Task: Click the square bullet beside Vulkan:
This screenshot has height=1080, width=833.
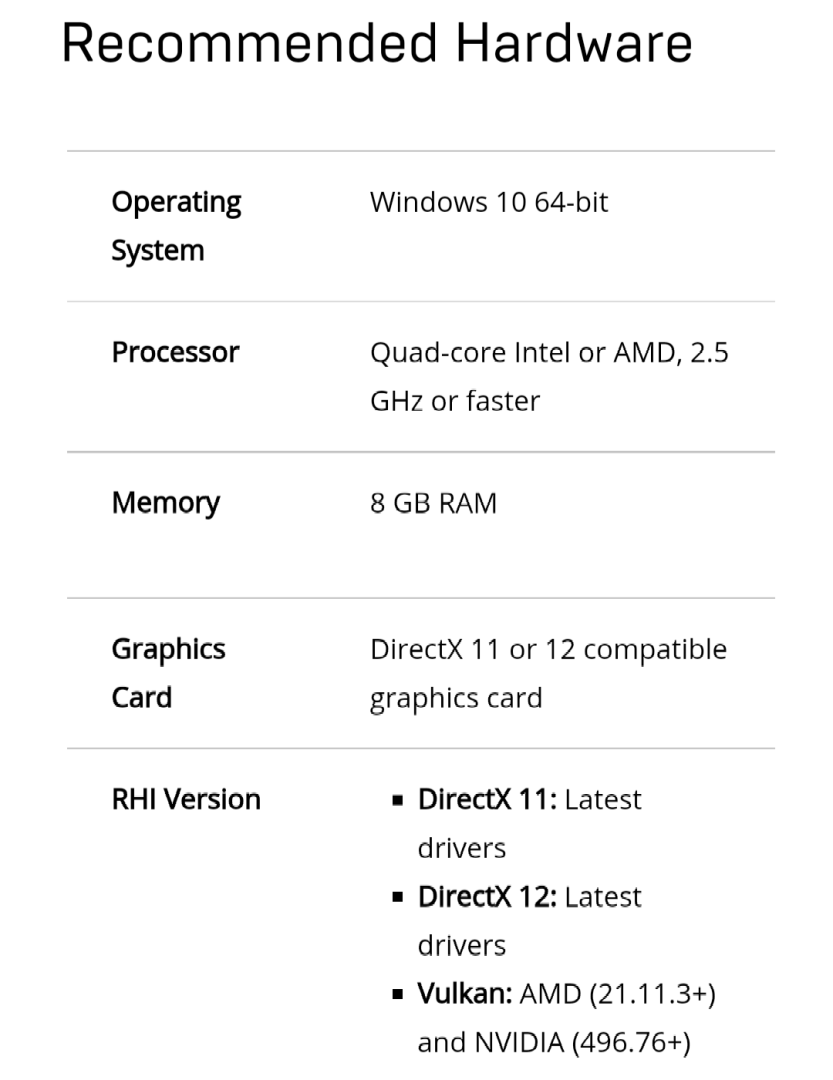Action: pyautogui.click(x=398, y=995)
